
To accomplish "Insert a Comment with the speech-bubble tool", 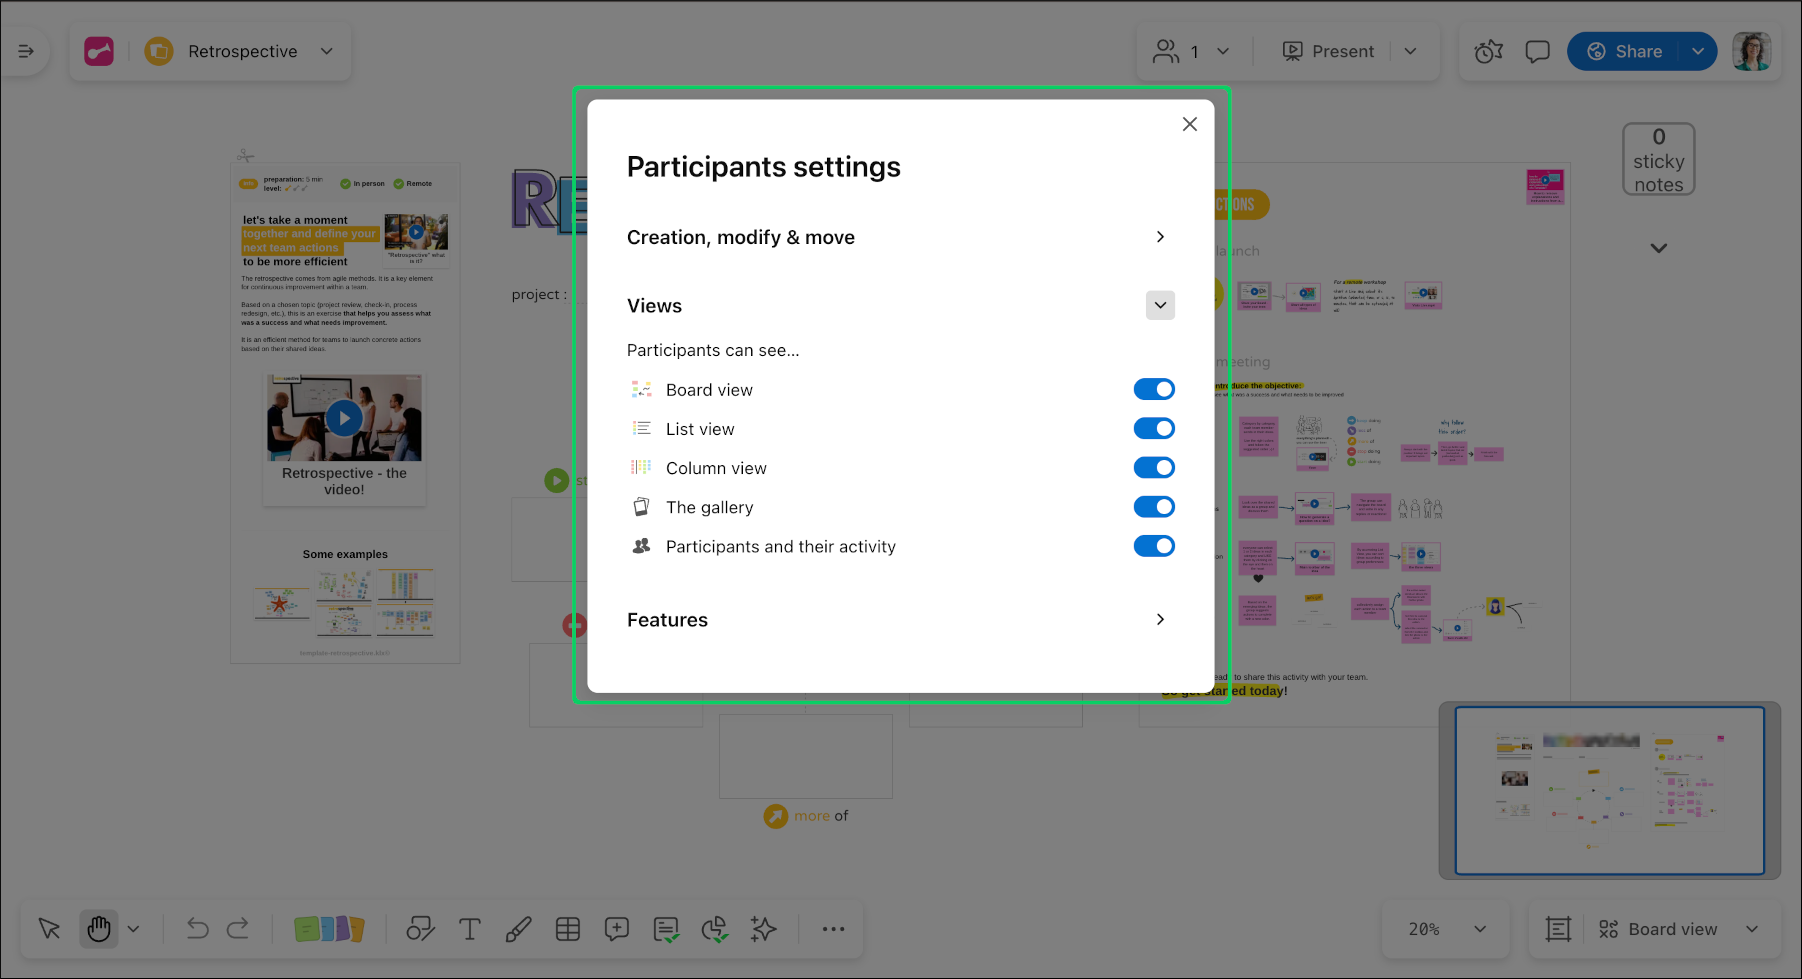I will (x=617, y=929).
